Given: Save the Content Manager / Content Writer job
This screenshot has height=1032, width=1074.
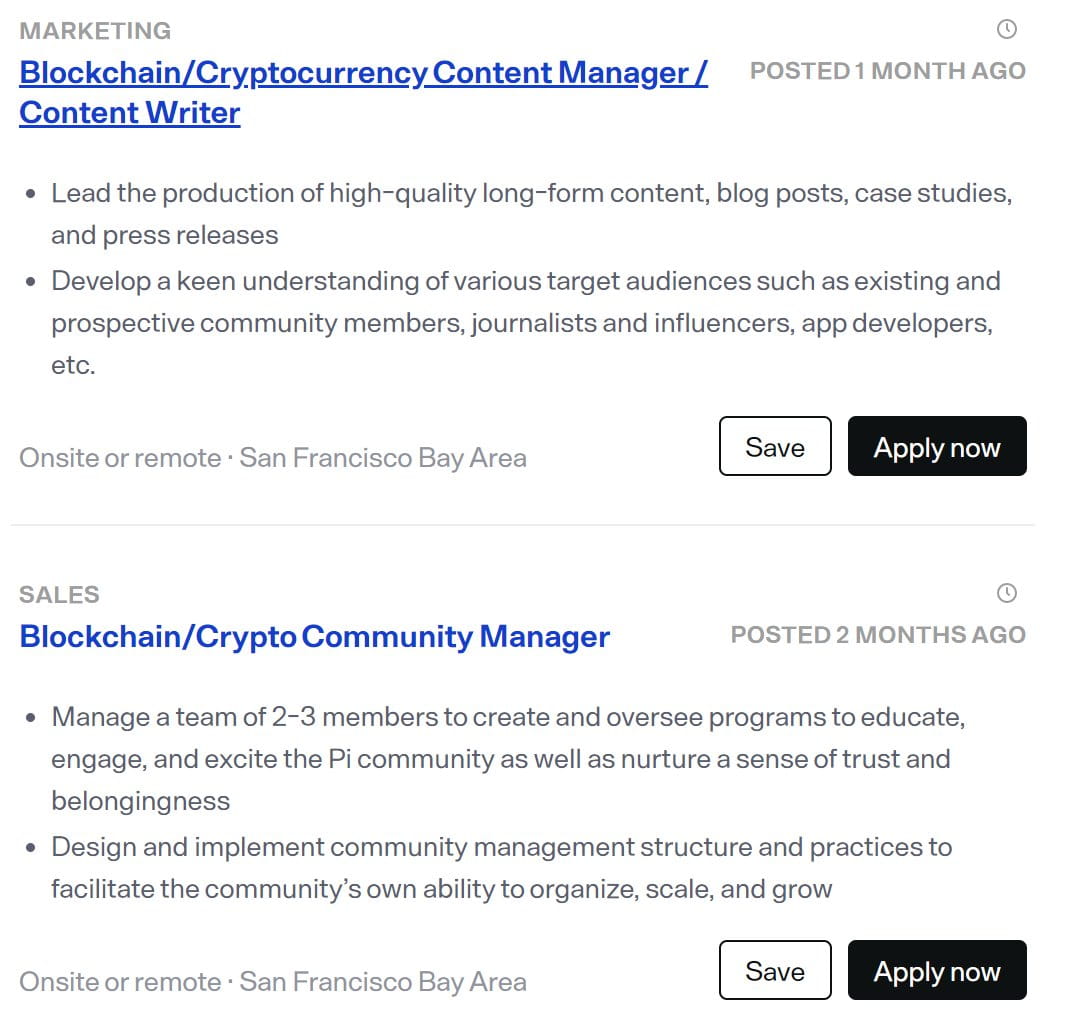Looking at the screenshot, I should click(x=774, y=446).
